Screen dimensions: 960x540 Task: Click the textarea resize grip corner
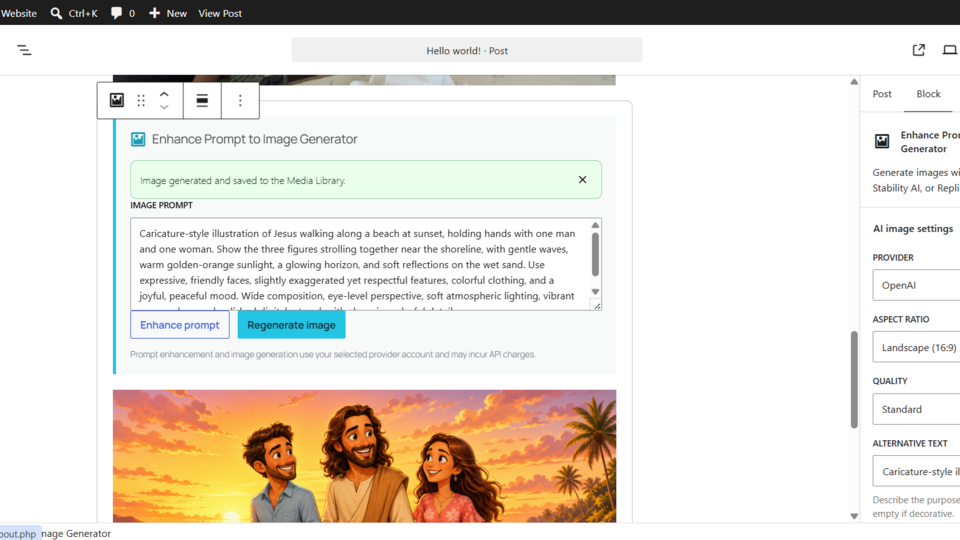click(596, 305)
